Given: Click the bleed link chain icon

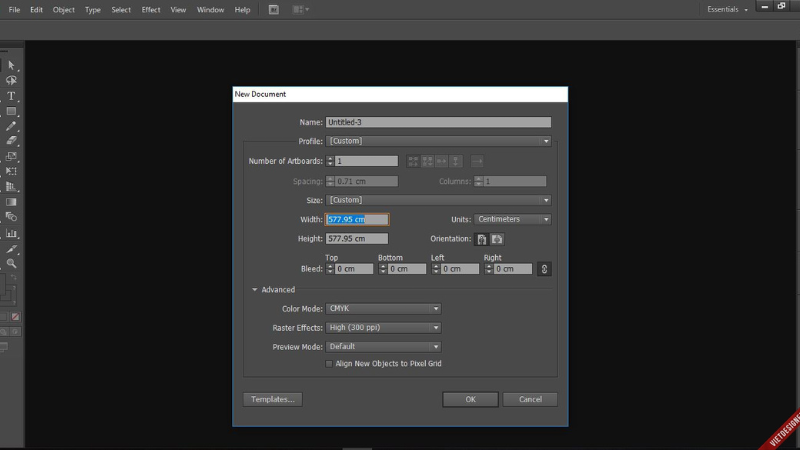Looking at the screenshot, I should [x=544, y=269].
